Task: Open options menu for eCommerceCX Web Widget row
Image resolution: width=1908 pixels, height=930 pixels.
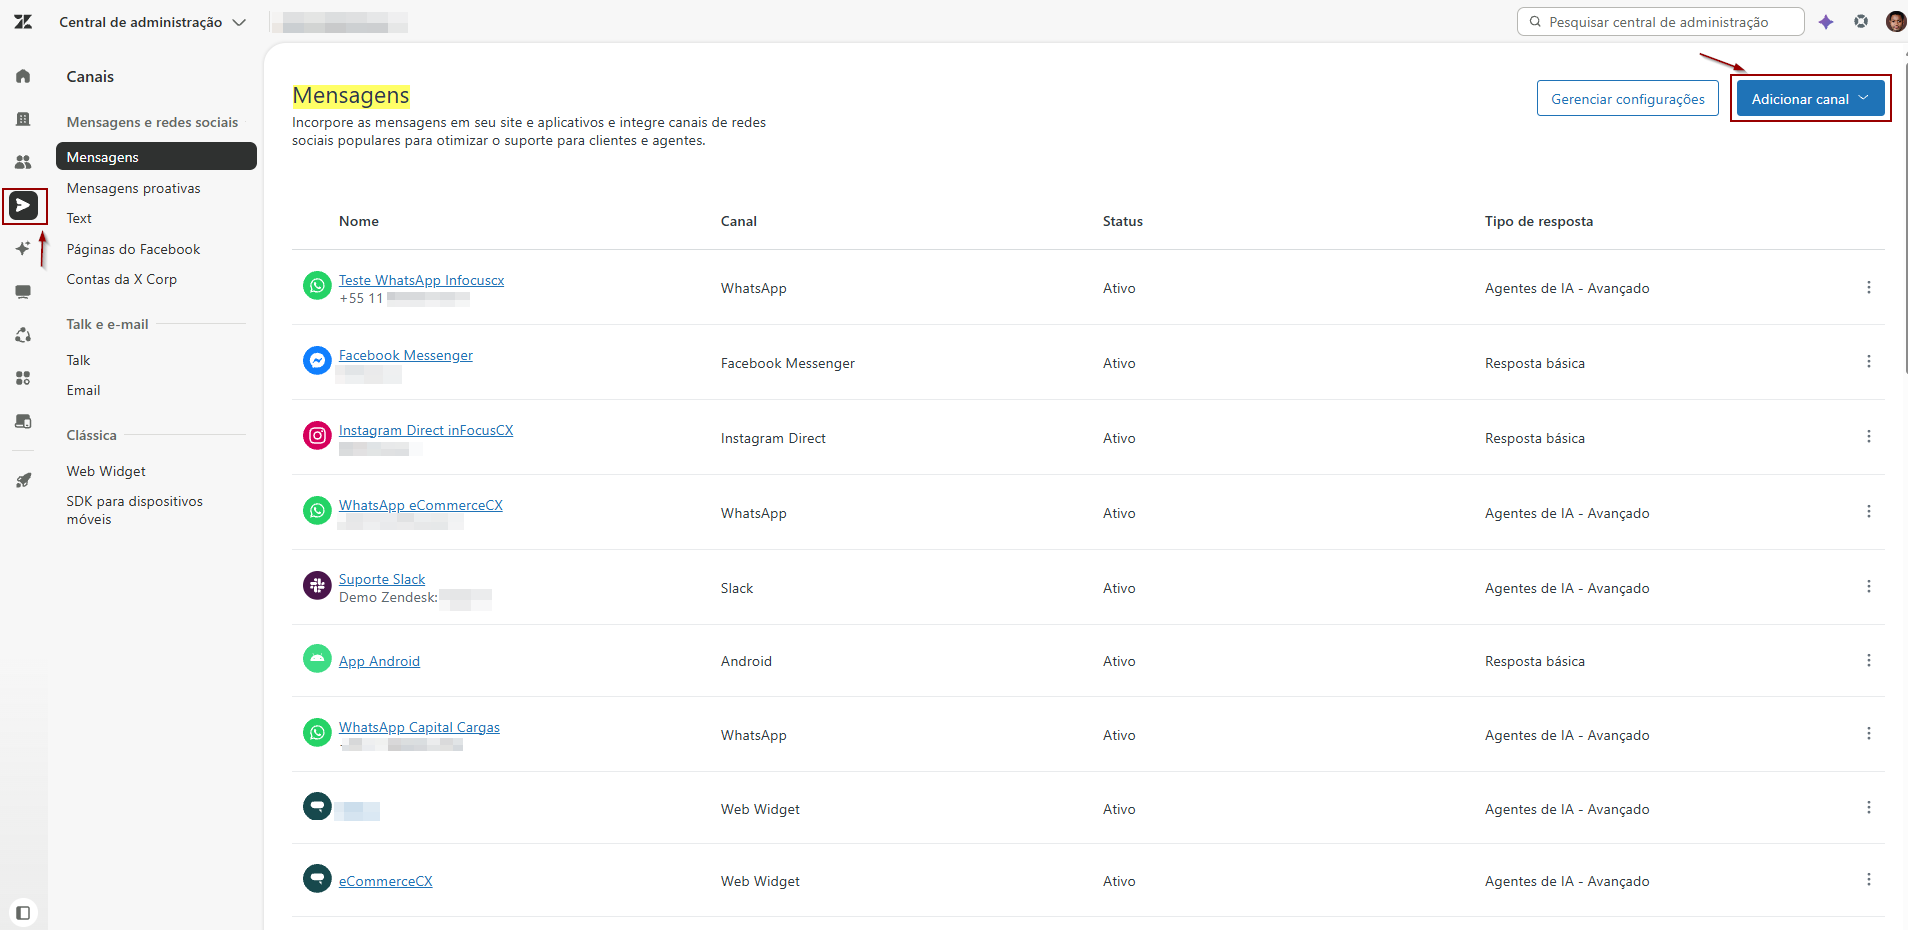Action: coord(1868,879)
